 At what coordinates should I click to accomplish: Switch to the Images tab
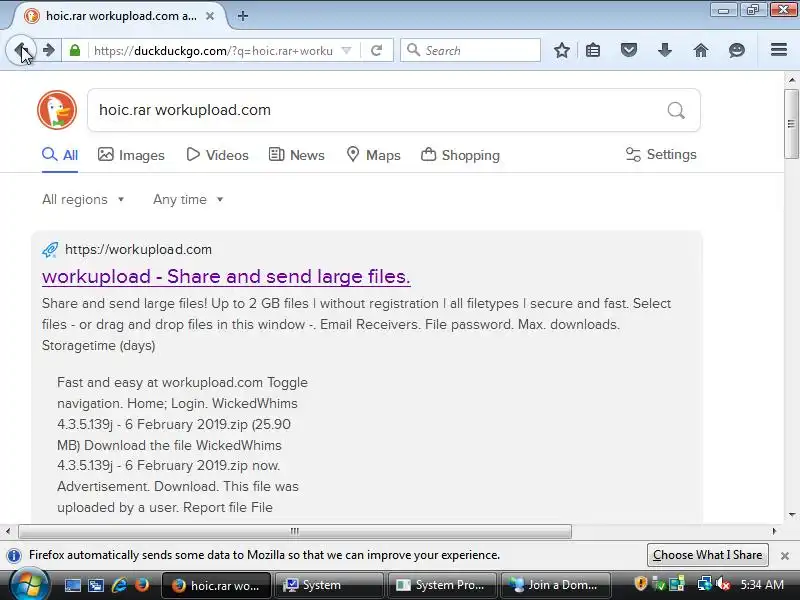pyautogui.click(x=131, y=155)
